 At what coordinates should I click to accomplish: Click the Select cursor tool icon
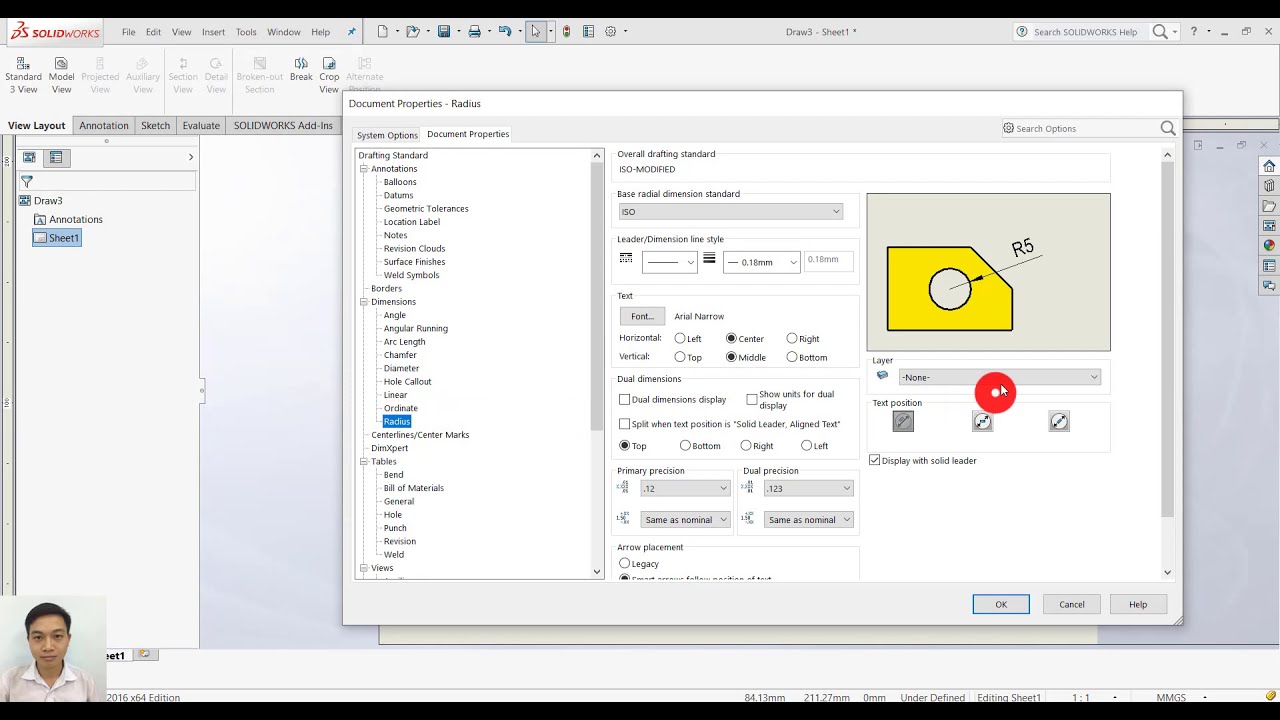coord(536,31)
